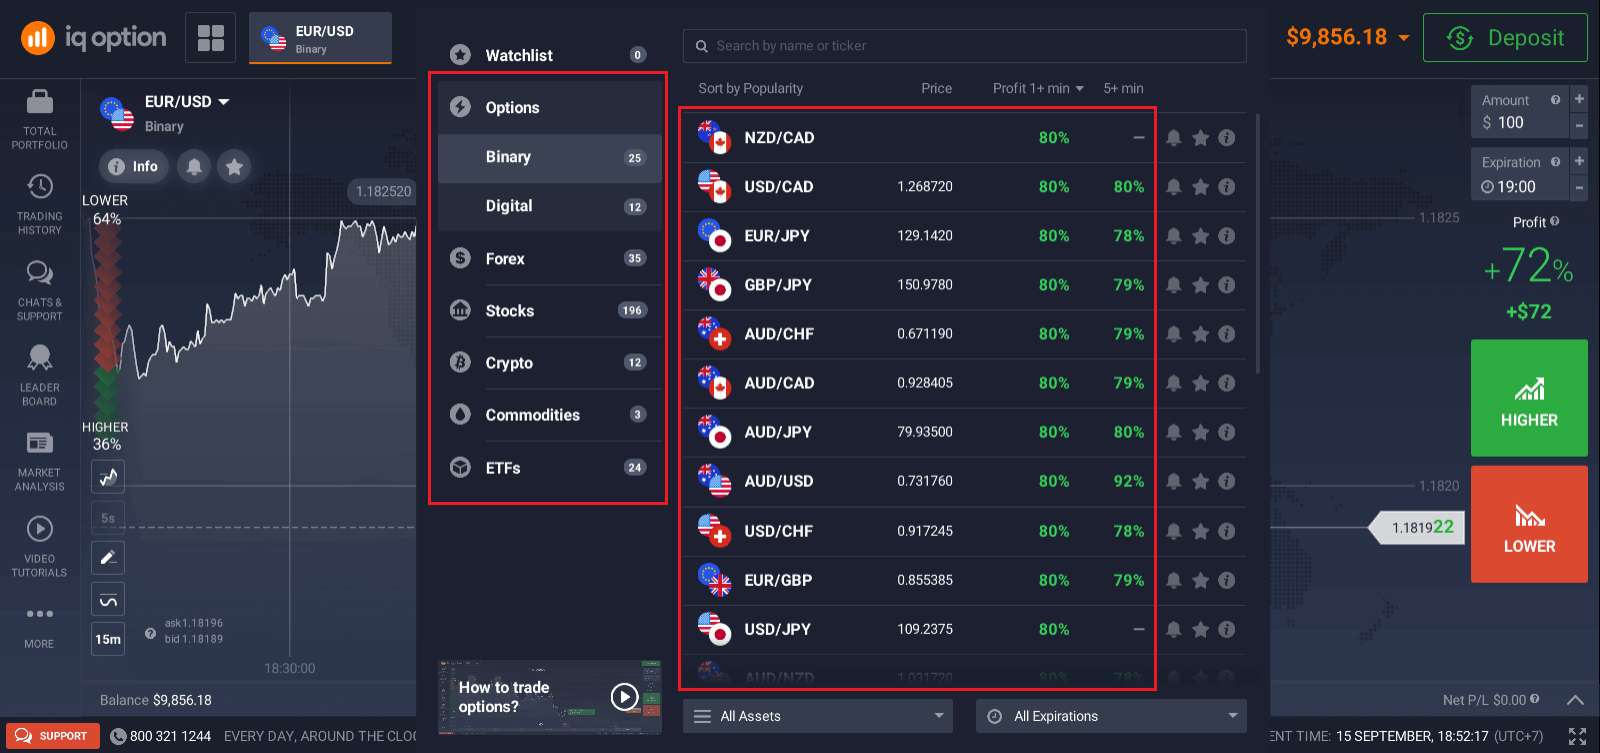Click the green HIGHER button
This screenshot has width=1600, height=753.
pos(1529,398)
